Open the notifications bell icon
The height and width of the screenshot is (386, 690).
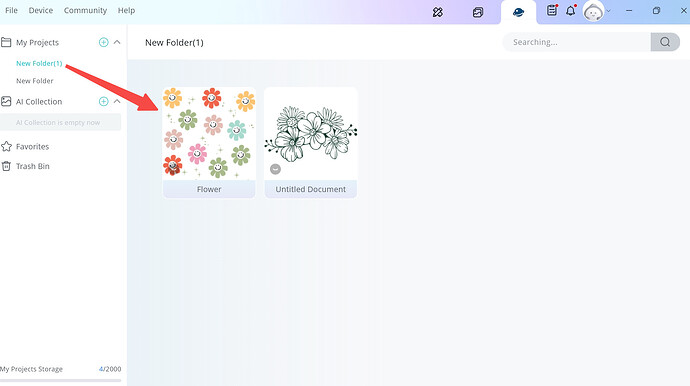coord(571,10)
